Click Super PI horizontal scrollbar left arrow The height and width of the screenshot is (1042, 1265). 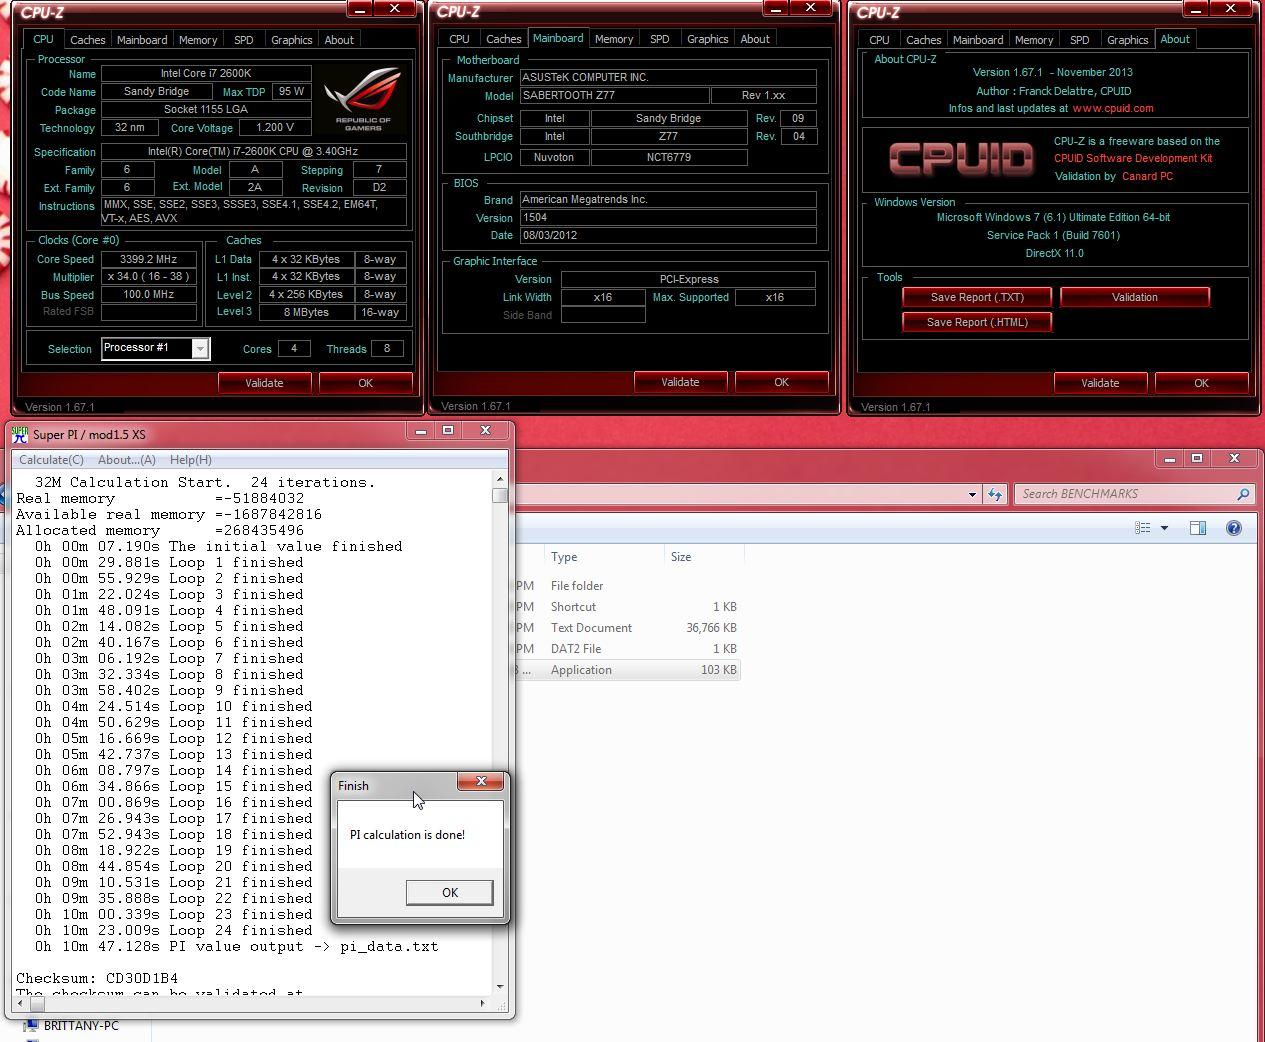coord(21,1003)
